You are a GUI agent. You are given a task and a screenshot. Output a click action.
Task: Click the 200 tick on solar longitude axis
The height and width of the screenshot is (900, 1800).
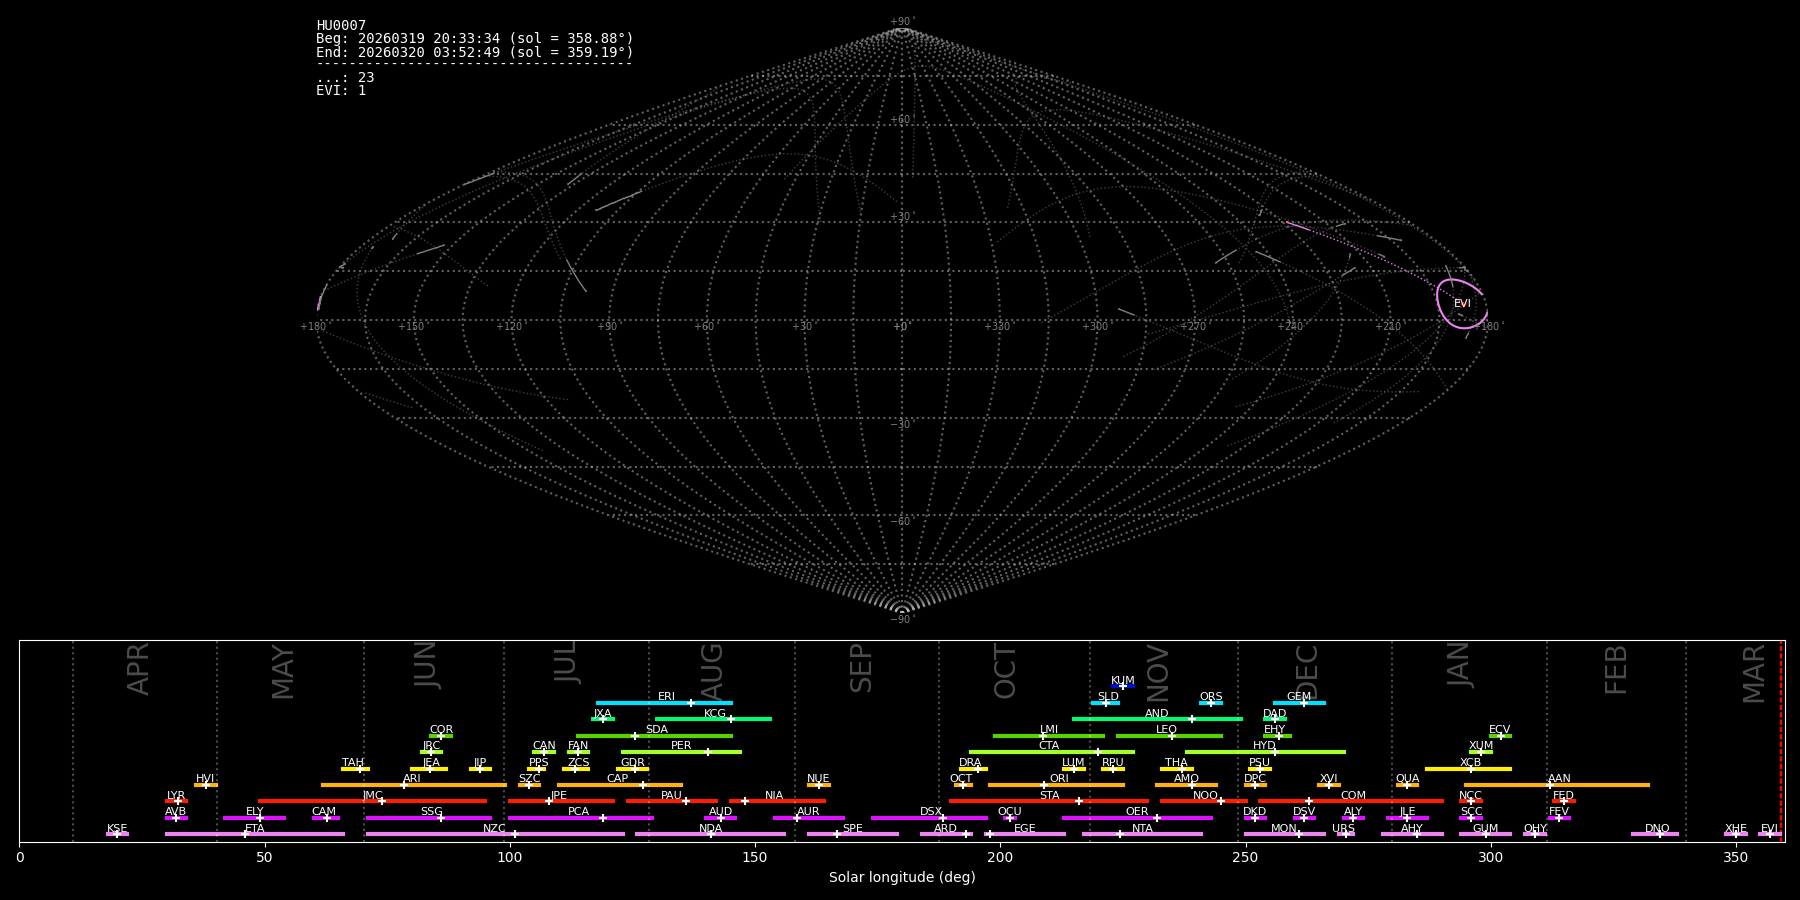click(x=1000, y=857)
